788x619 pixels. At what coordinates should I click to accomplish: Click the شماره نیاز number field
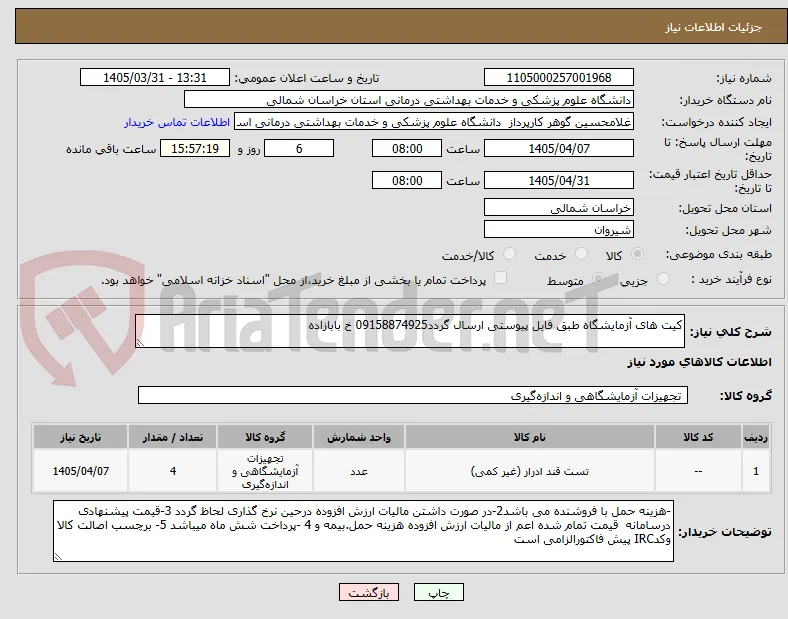559,77
